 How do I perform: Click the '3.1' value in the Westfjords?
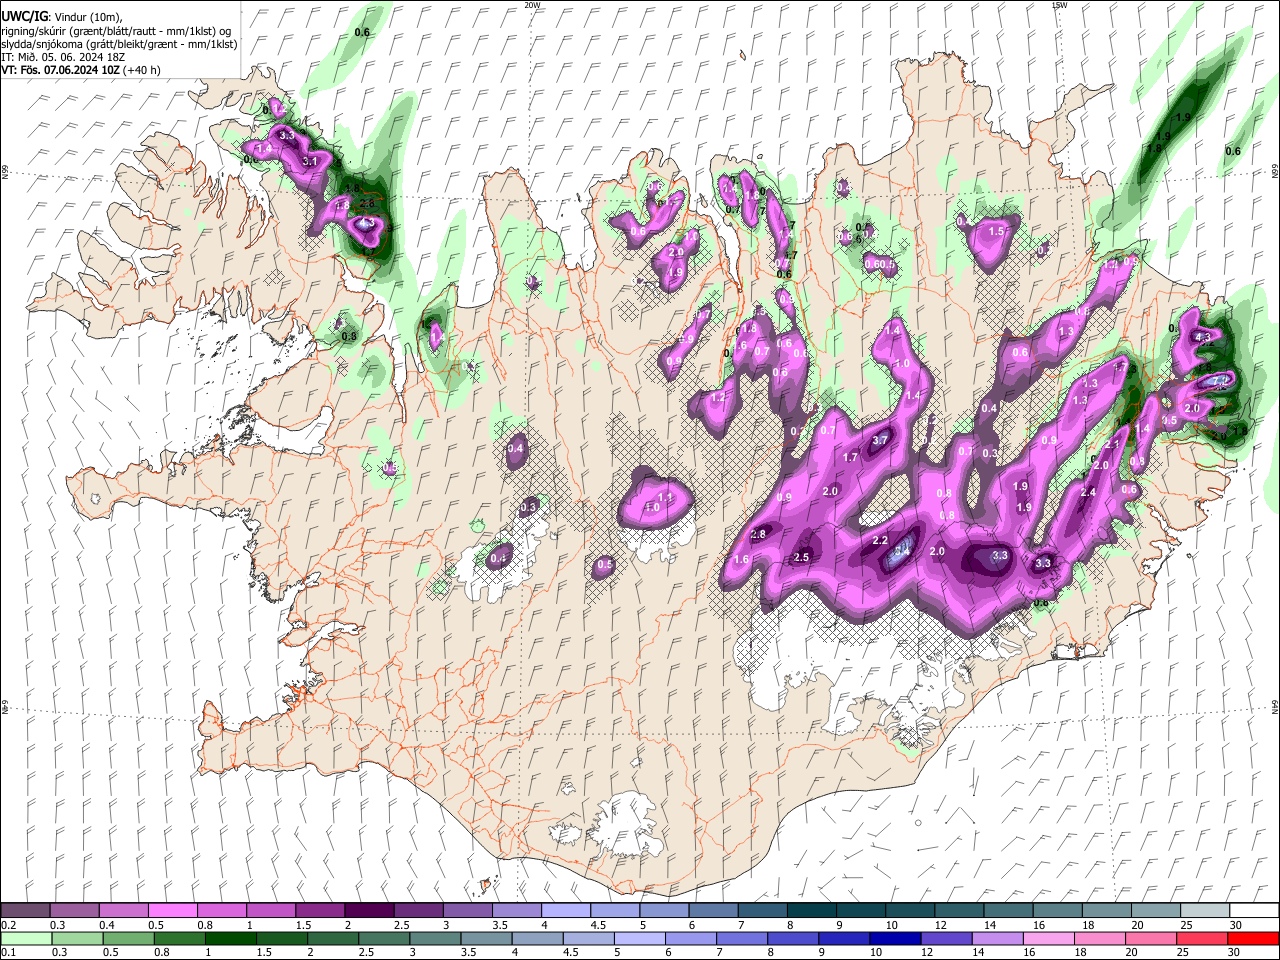310,161
